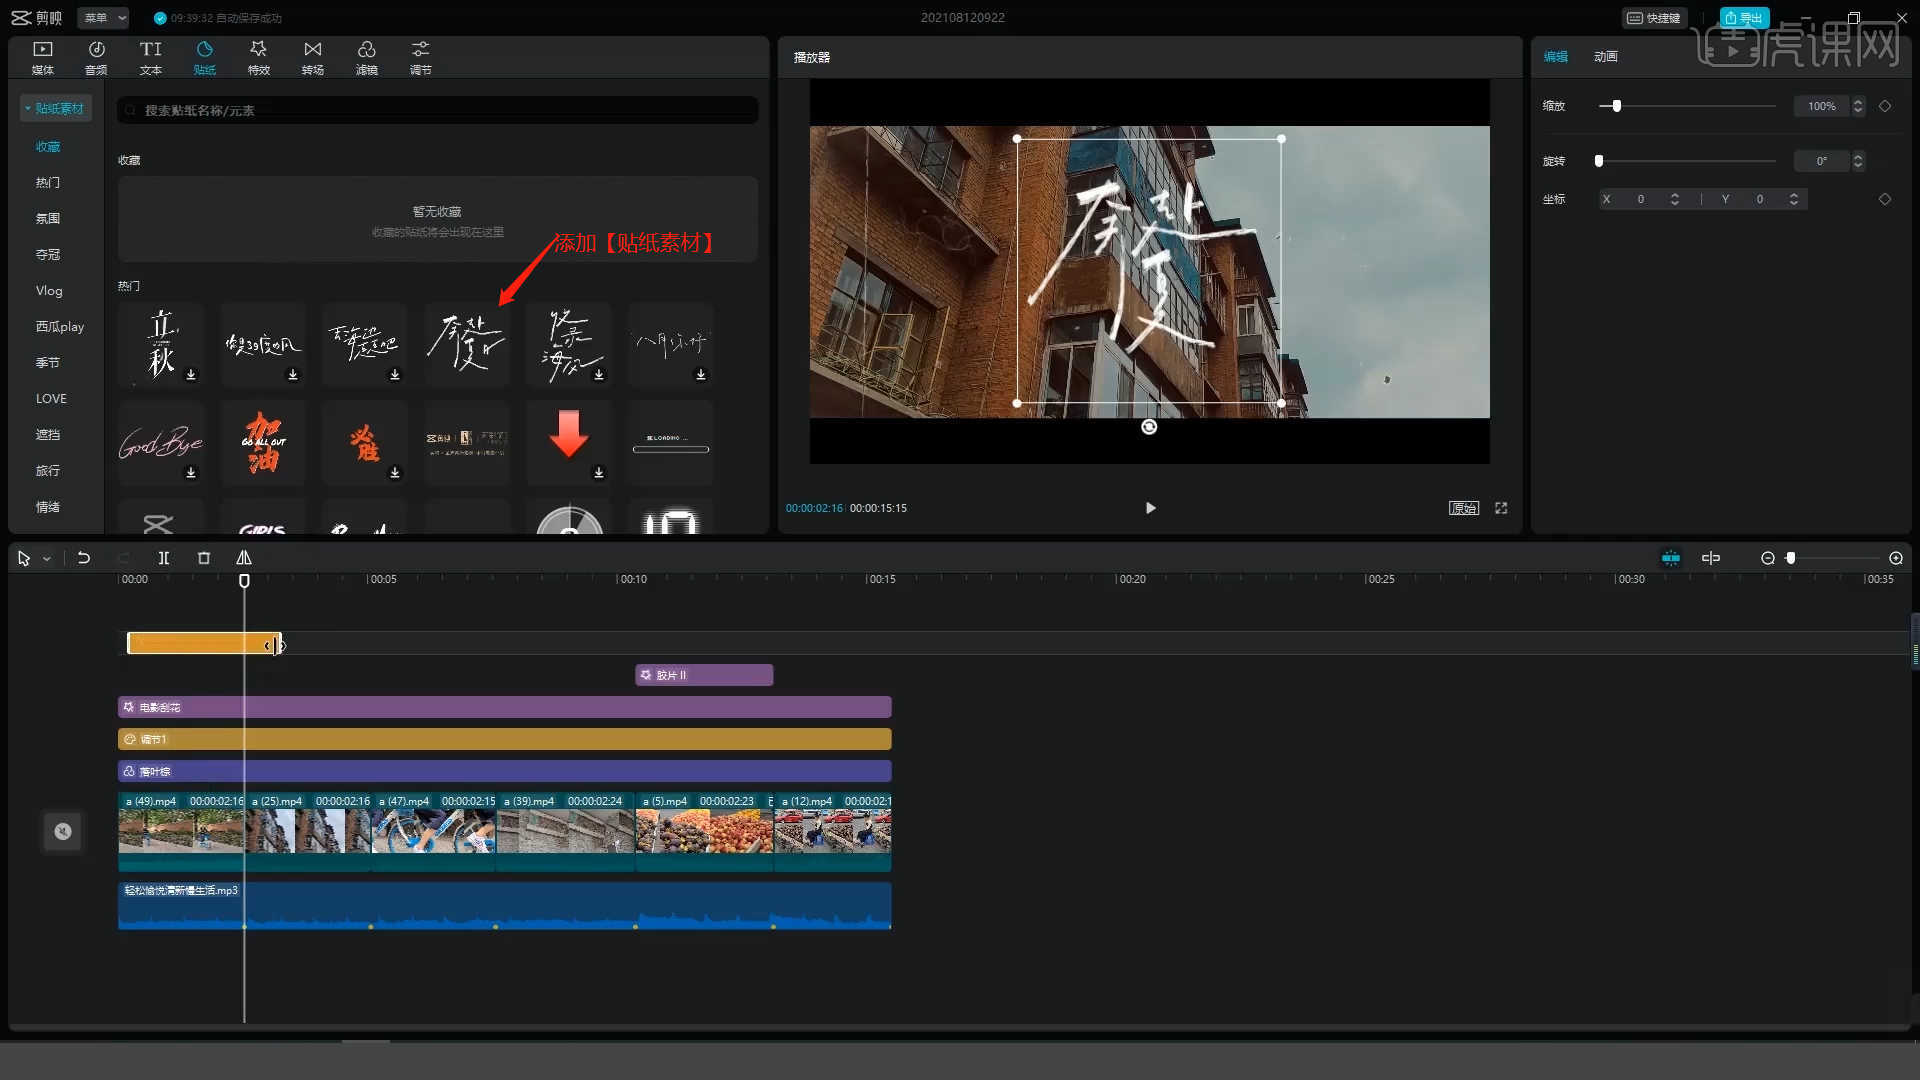Image resolution: width=1920 pixels, height=1080 pixels.
Task: Click the delete trash icon in timeline toolbar
Action: pyautogui.click(x=204, y=558)
